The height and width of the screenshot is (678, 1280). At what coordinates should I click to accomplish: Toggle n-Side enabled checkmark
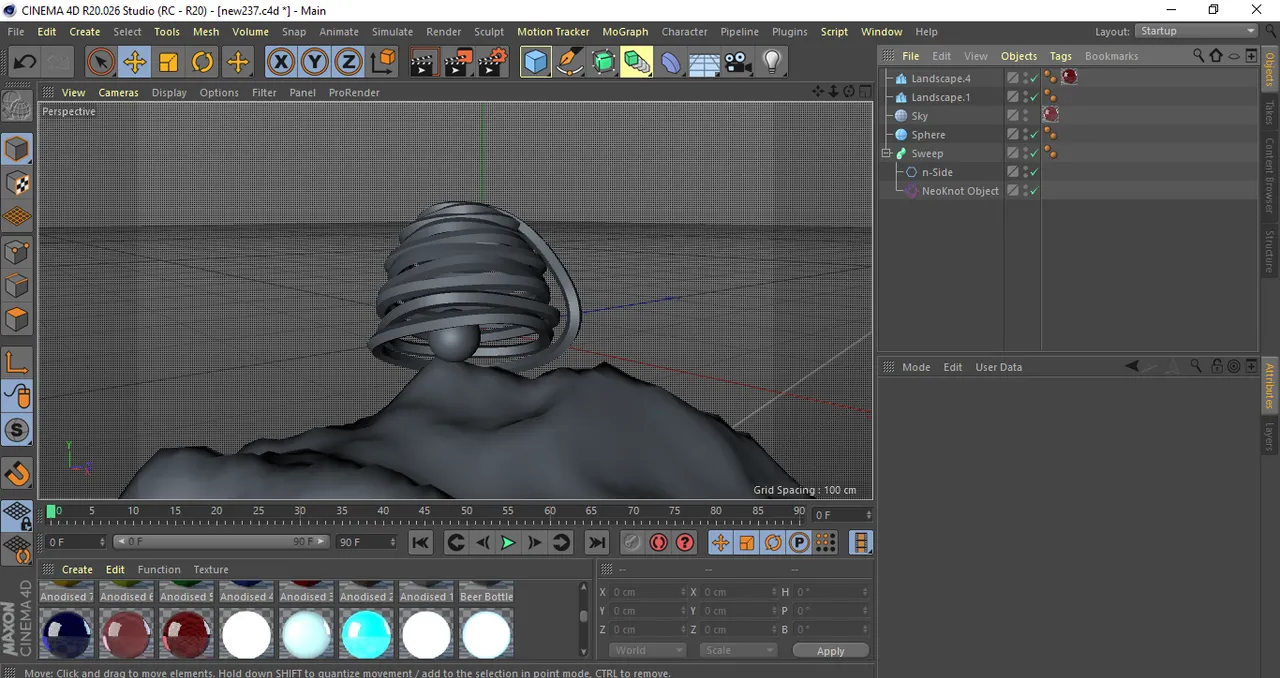[x=1034, y=172]
